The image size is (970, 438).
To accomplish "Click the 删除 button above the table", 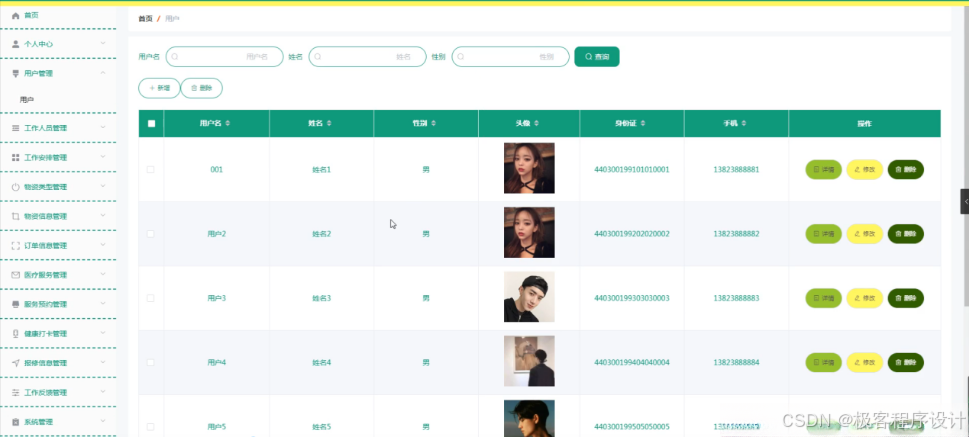I will (202, 88).
